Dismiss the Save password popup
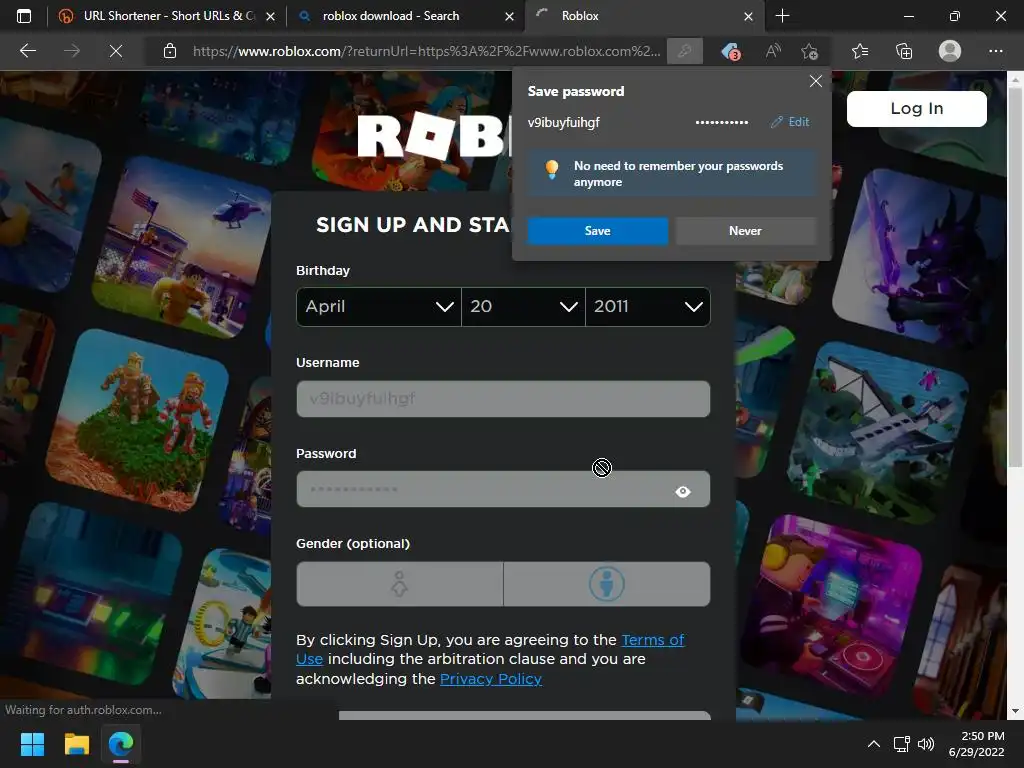The width and height of the screenshot is (1024, 768). click(816, 81)
